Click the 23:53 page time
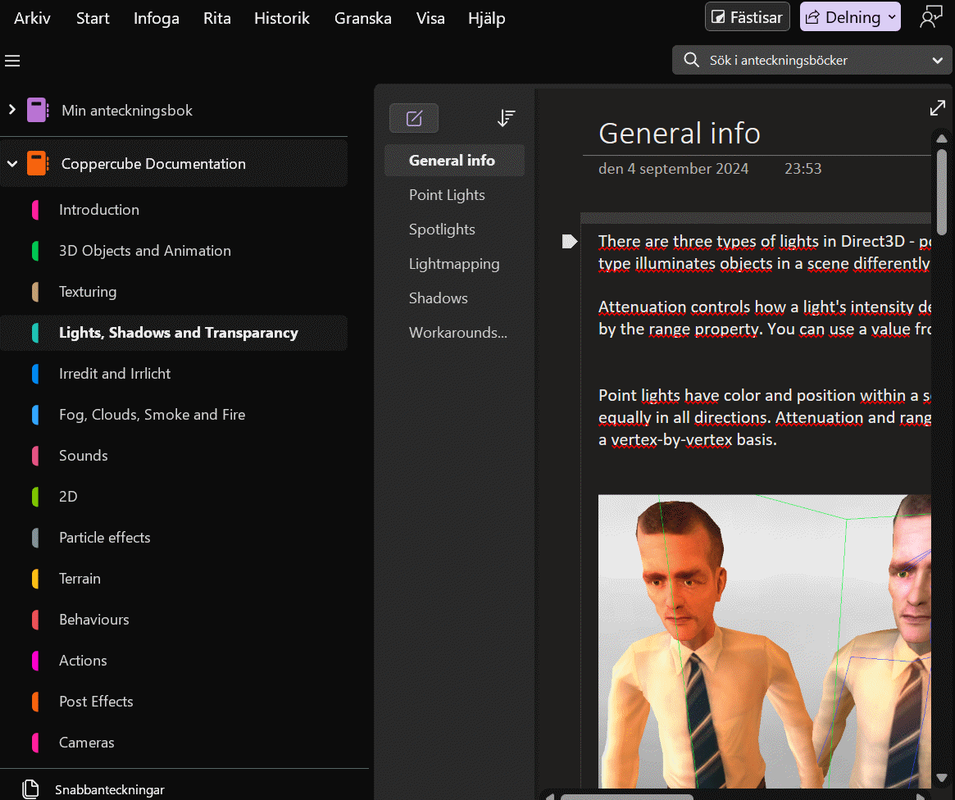 click(x=803, y=169)
